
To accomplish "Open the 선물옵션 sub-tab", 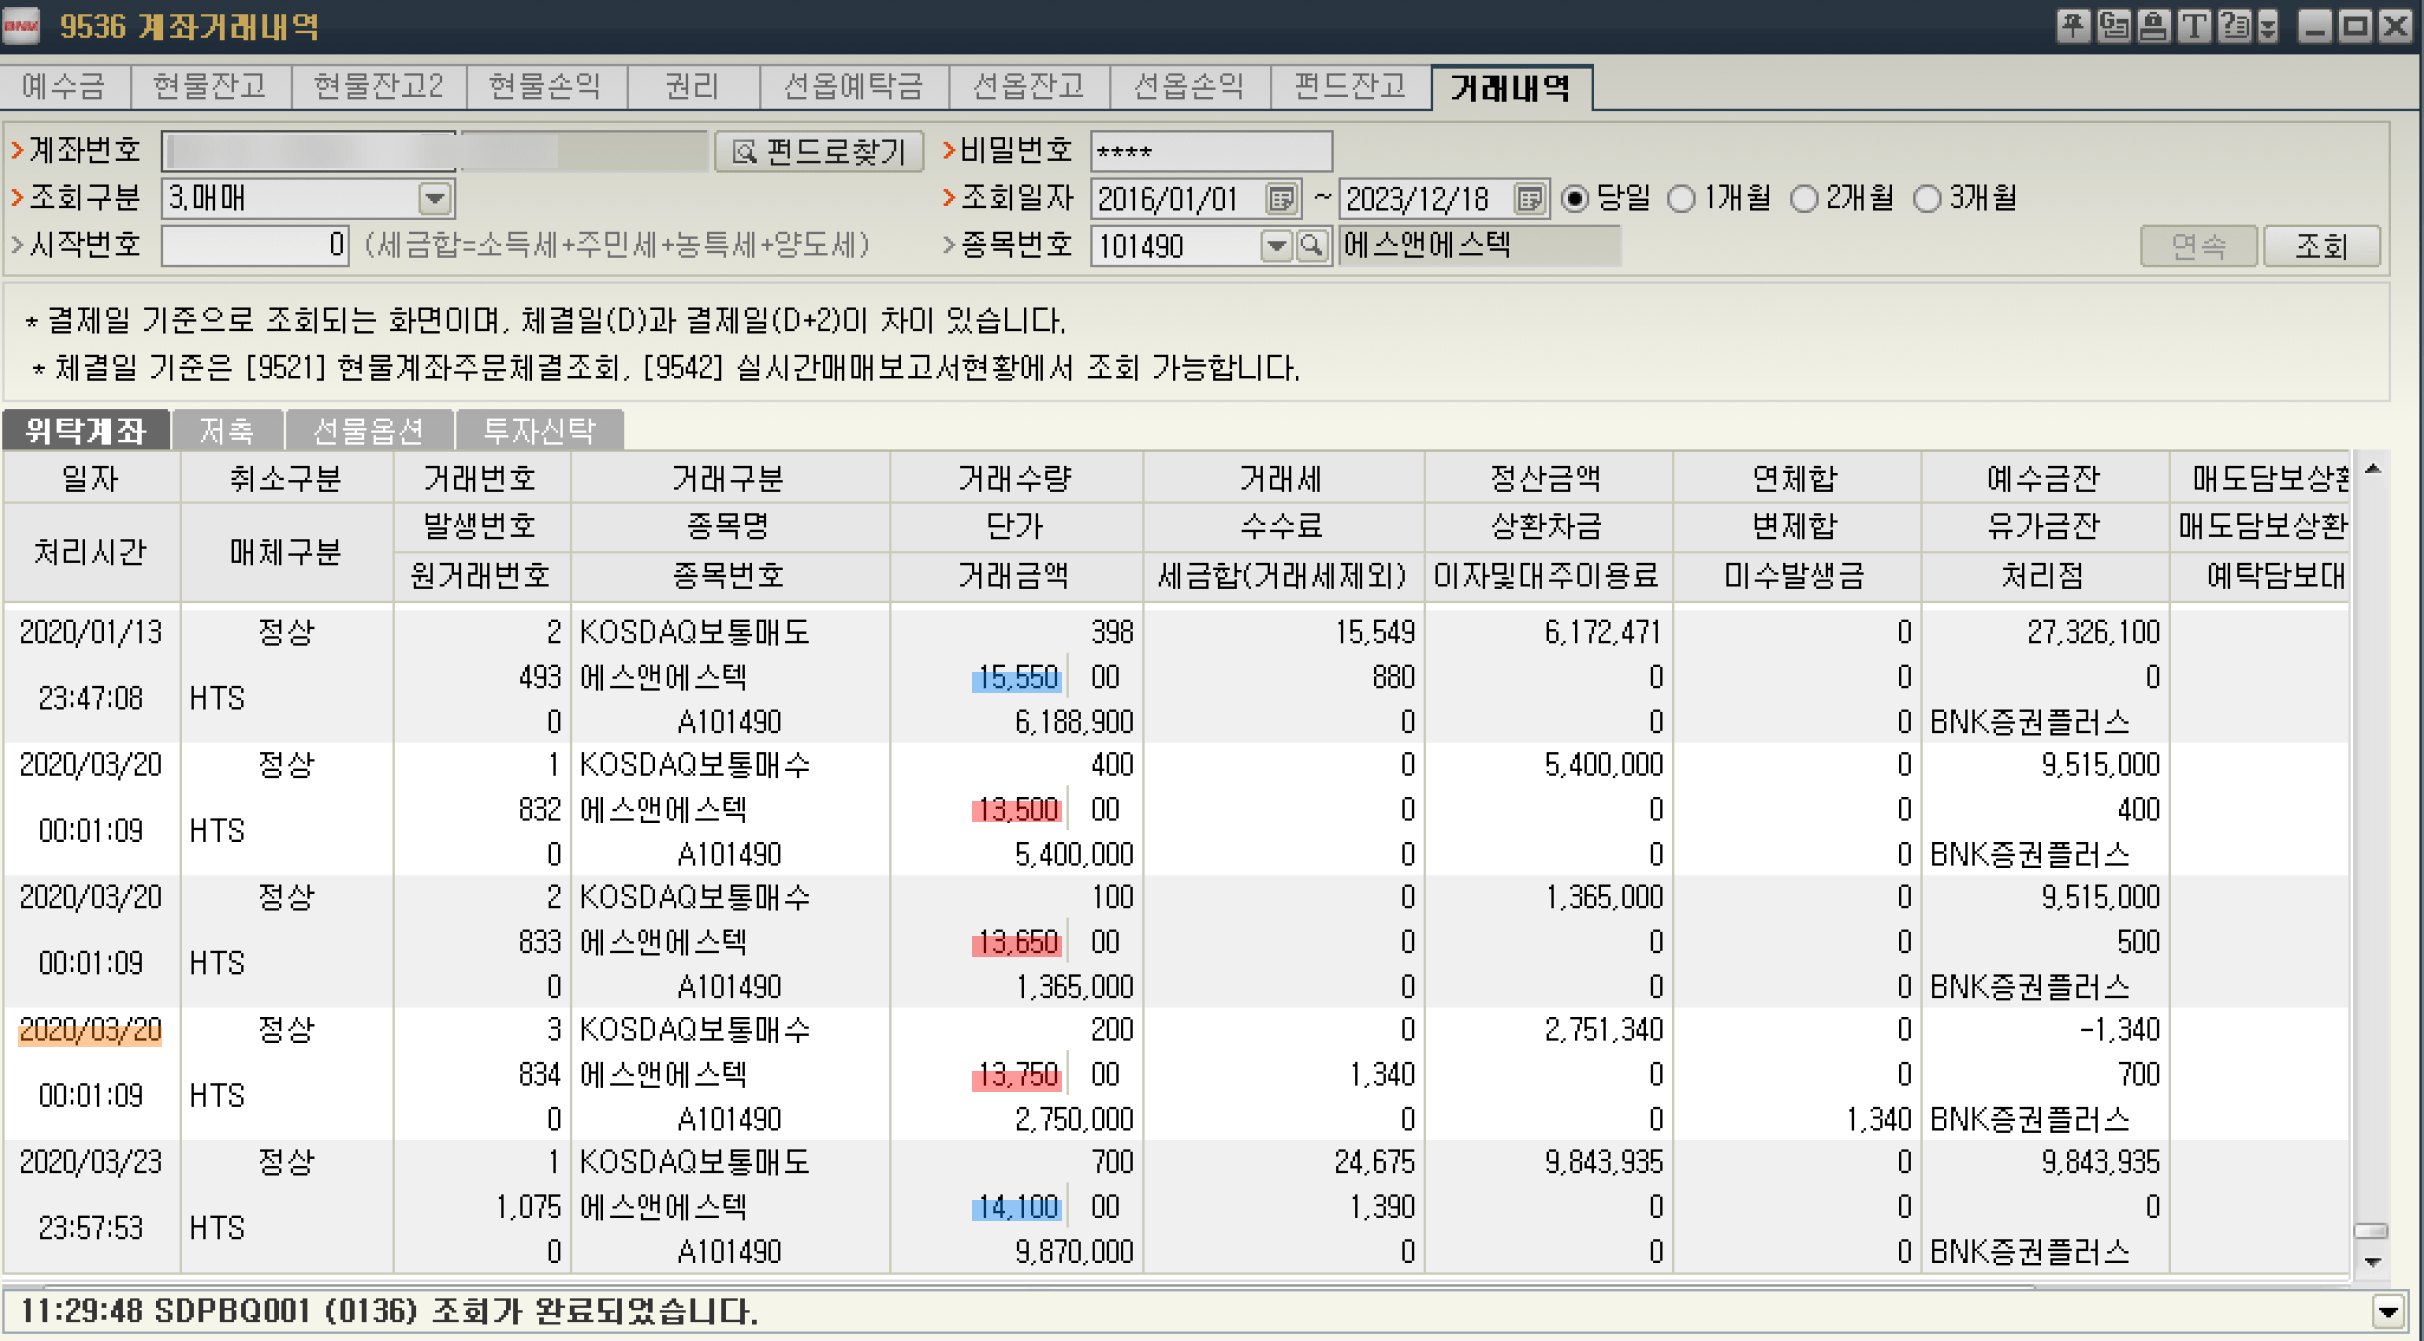I will click(x=369, y=430).
